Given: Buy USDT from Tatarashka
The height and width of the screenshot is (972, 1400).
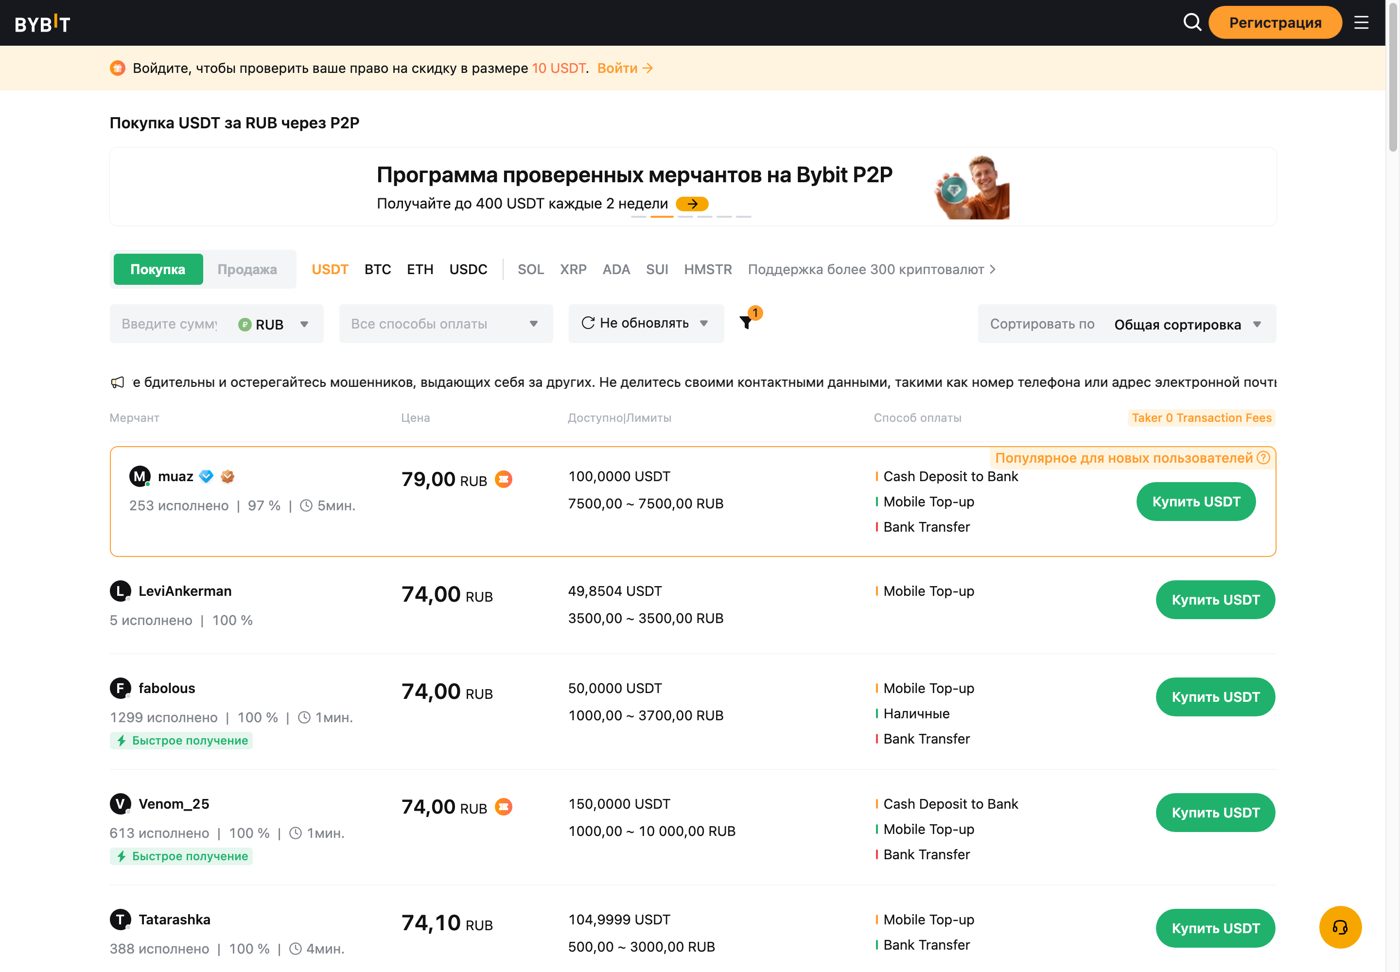Looking at the screenshot, I should 1216,928.
